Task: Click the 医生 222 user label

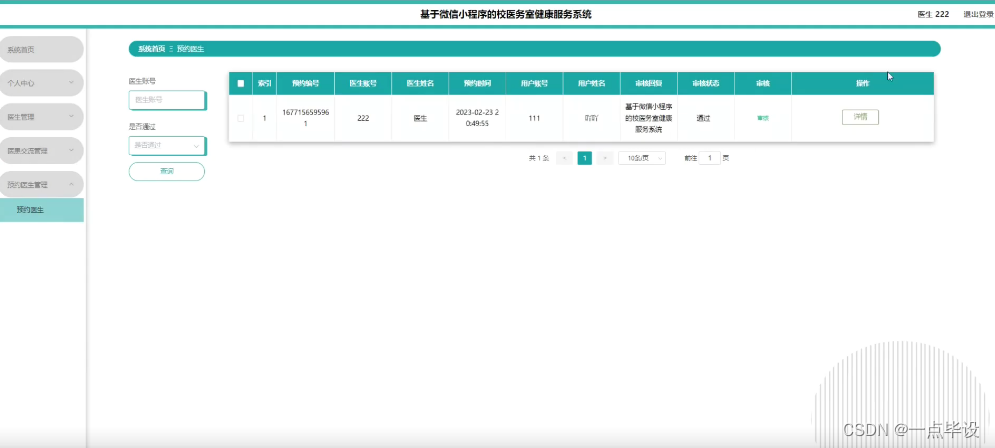Action: tap(933, 14)
